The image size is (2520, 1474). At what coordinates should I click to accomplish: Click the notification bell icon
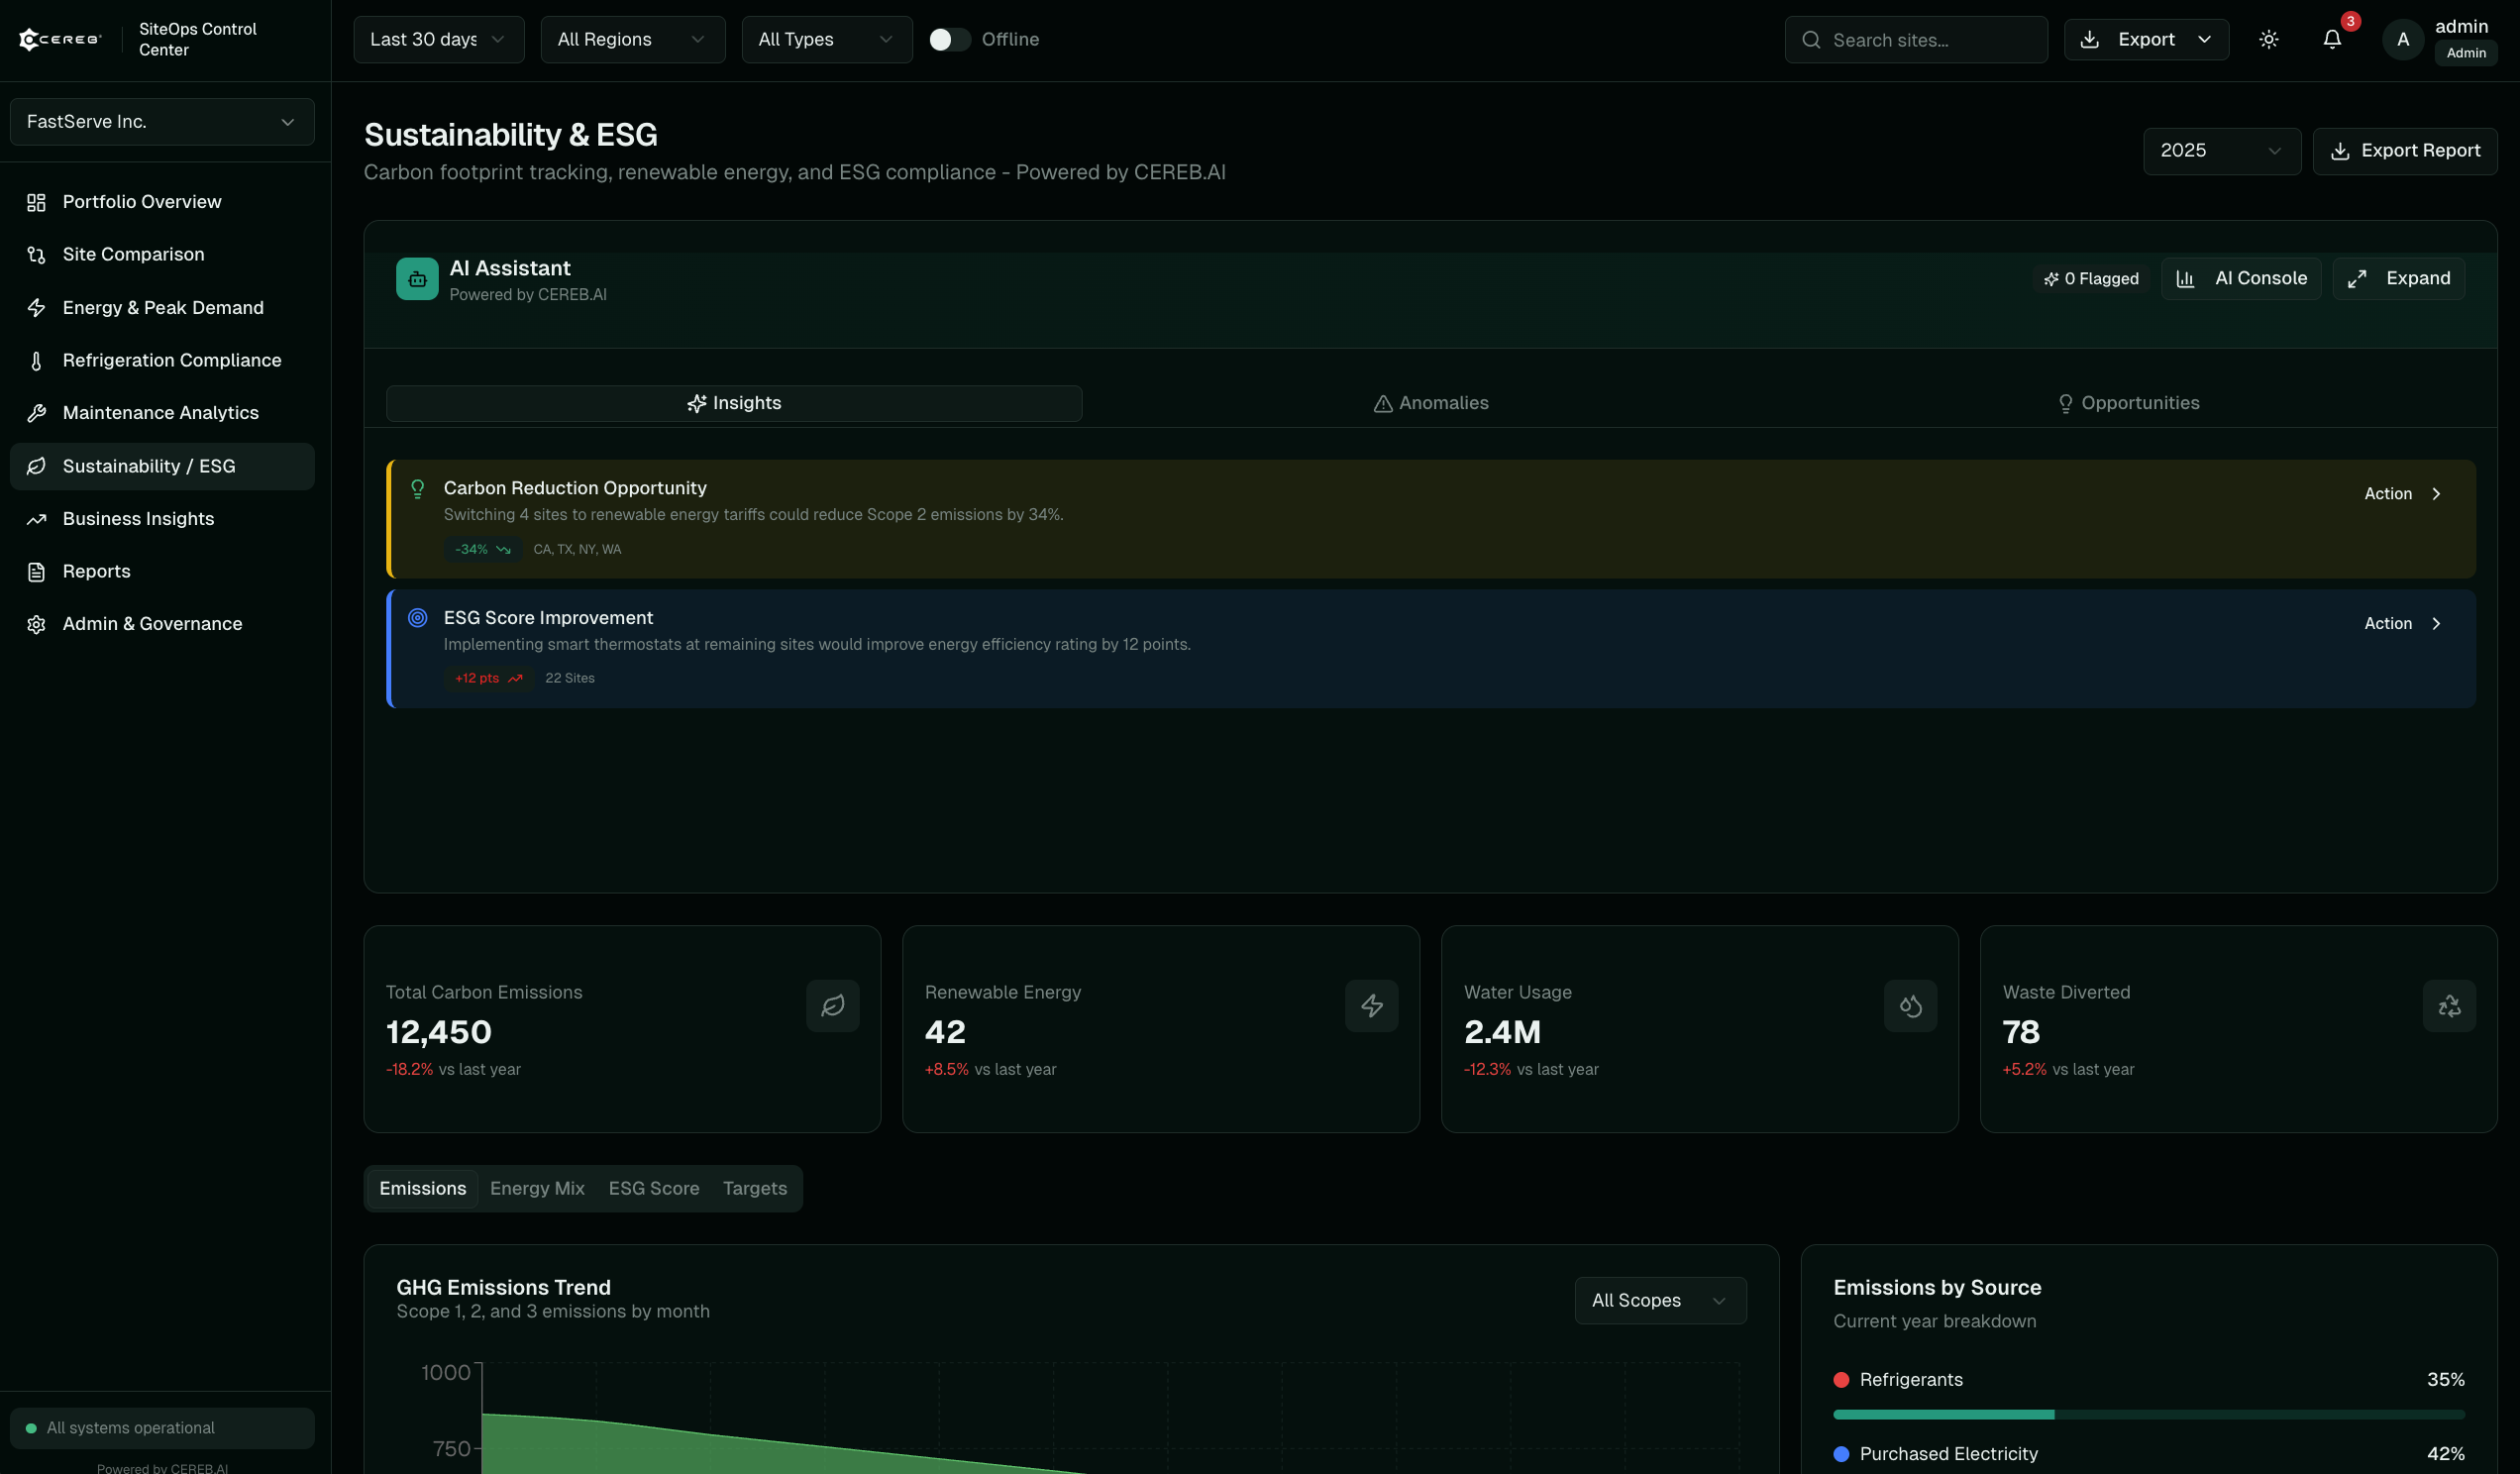coord(2331,40)
